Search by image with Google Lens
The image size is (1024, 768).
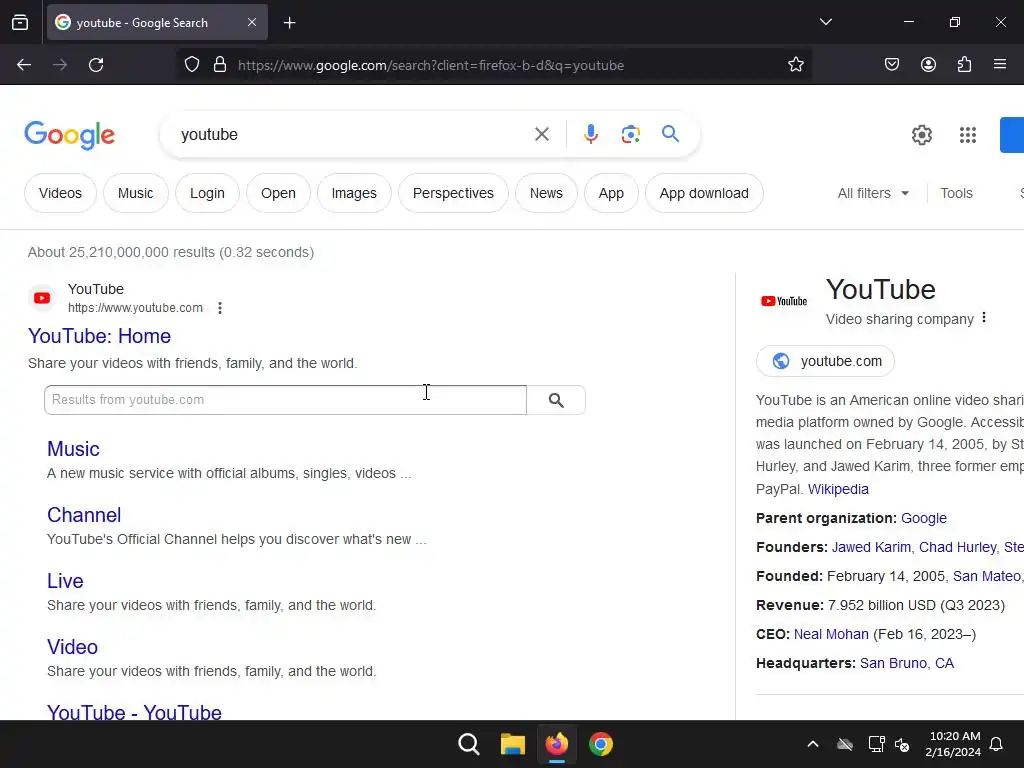tap(630, 135)
